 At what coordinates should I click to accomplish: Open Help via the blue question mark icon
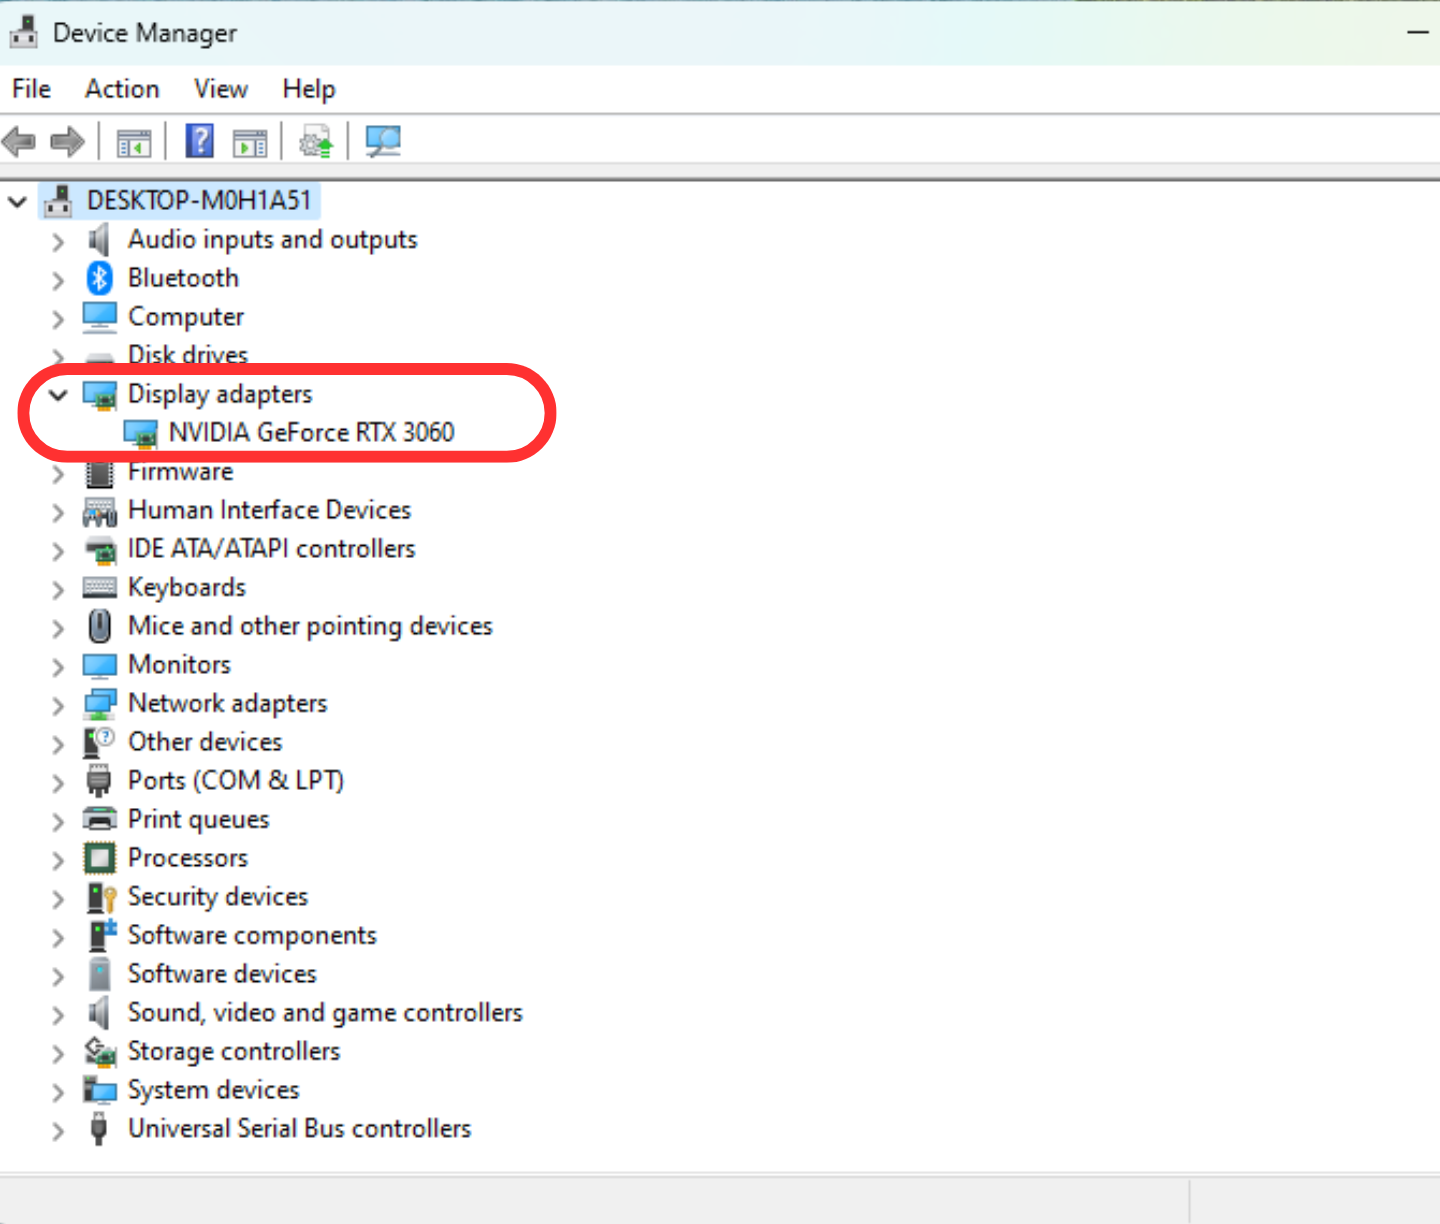coord(200,141)
